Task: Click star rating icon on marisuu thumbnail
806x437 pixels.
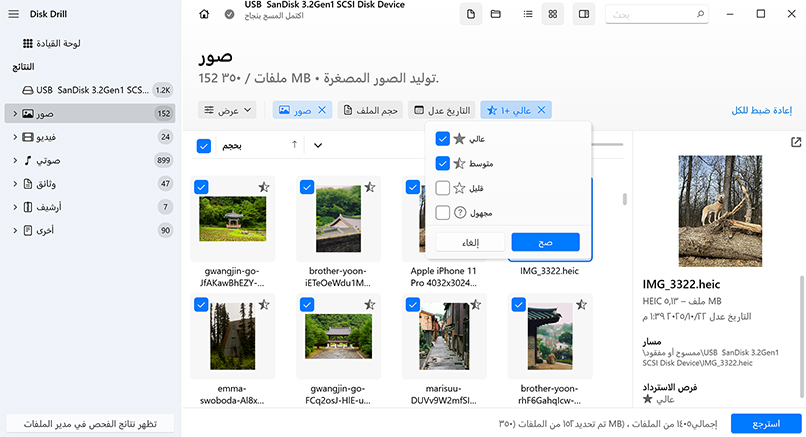Action: click(476, 305)
